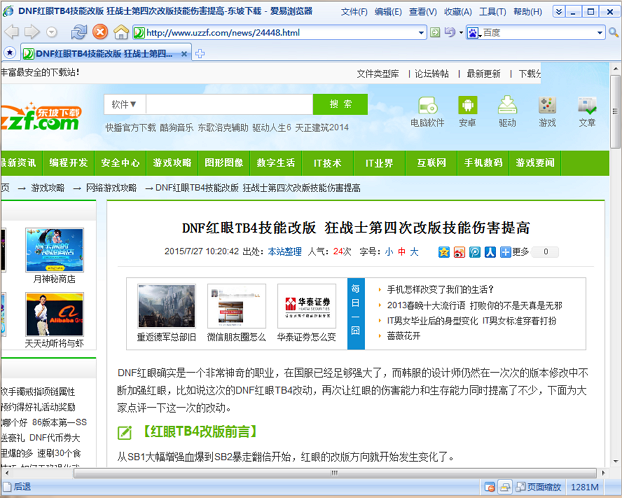Select the IT技术 navigation tab

[x=327, y=163]
